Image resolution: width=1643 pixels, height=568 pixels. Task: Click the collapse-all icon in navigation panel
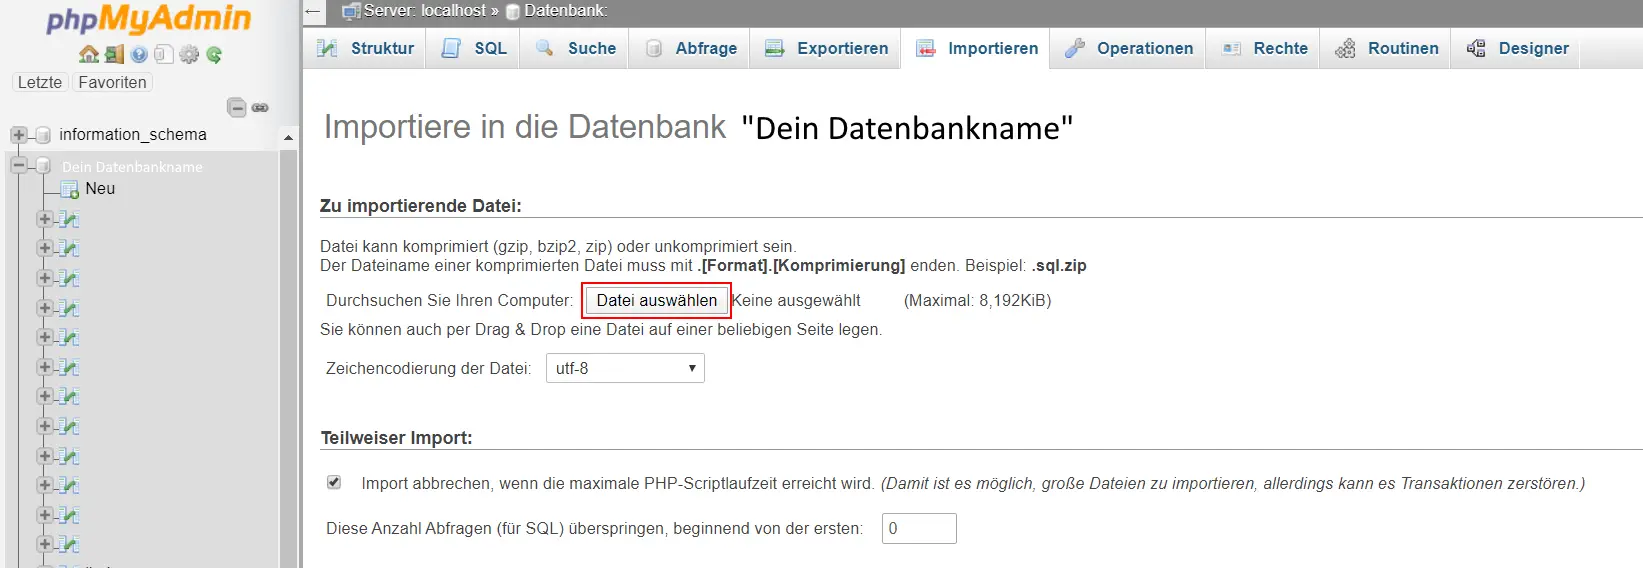[237, 107]
